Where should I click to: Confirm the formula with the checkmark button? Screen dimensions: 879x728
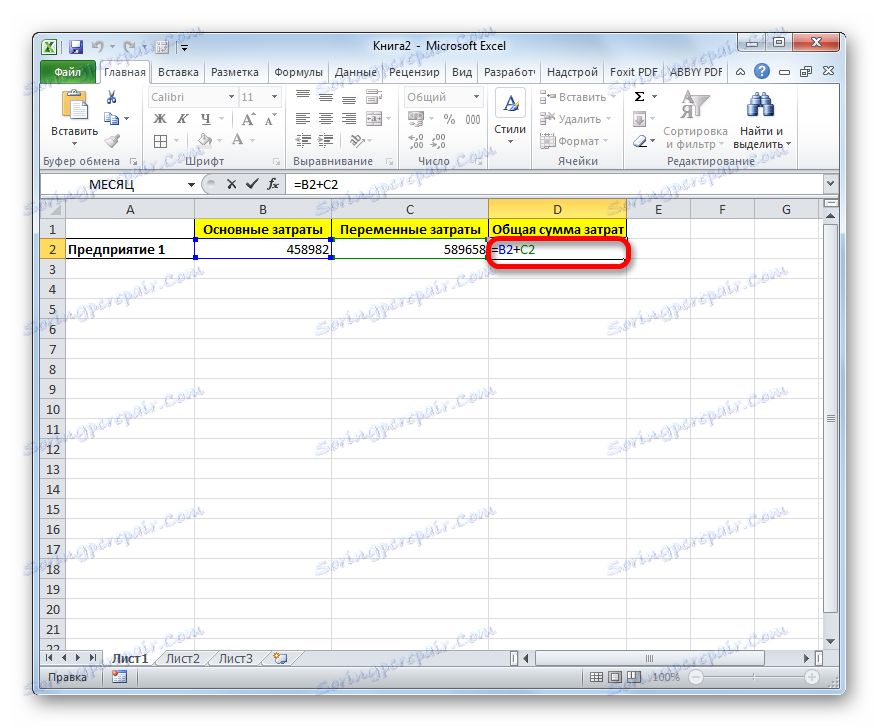(253, 184)
